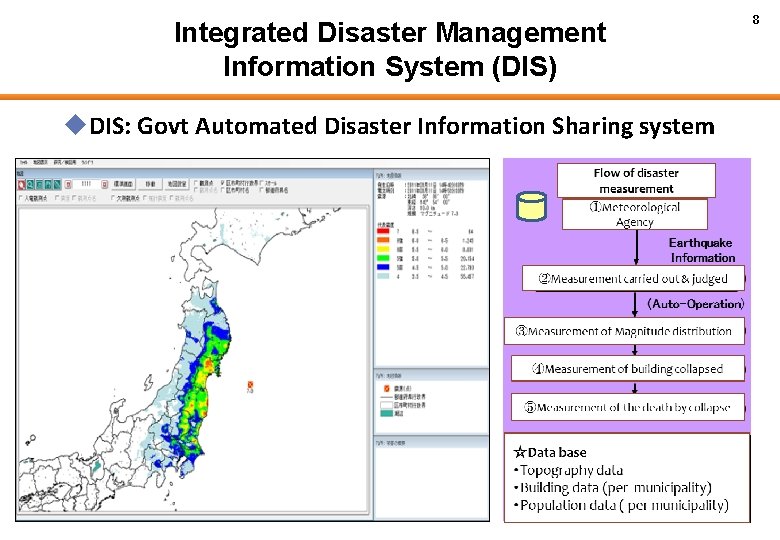This screenshot has width=780, height=540.
Task: Click the white boundary box in lower legend
Action: click(x=386, y=405)
